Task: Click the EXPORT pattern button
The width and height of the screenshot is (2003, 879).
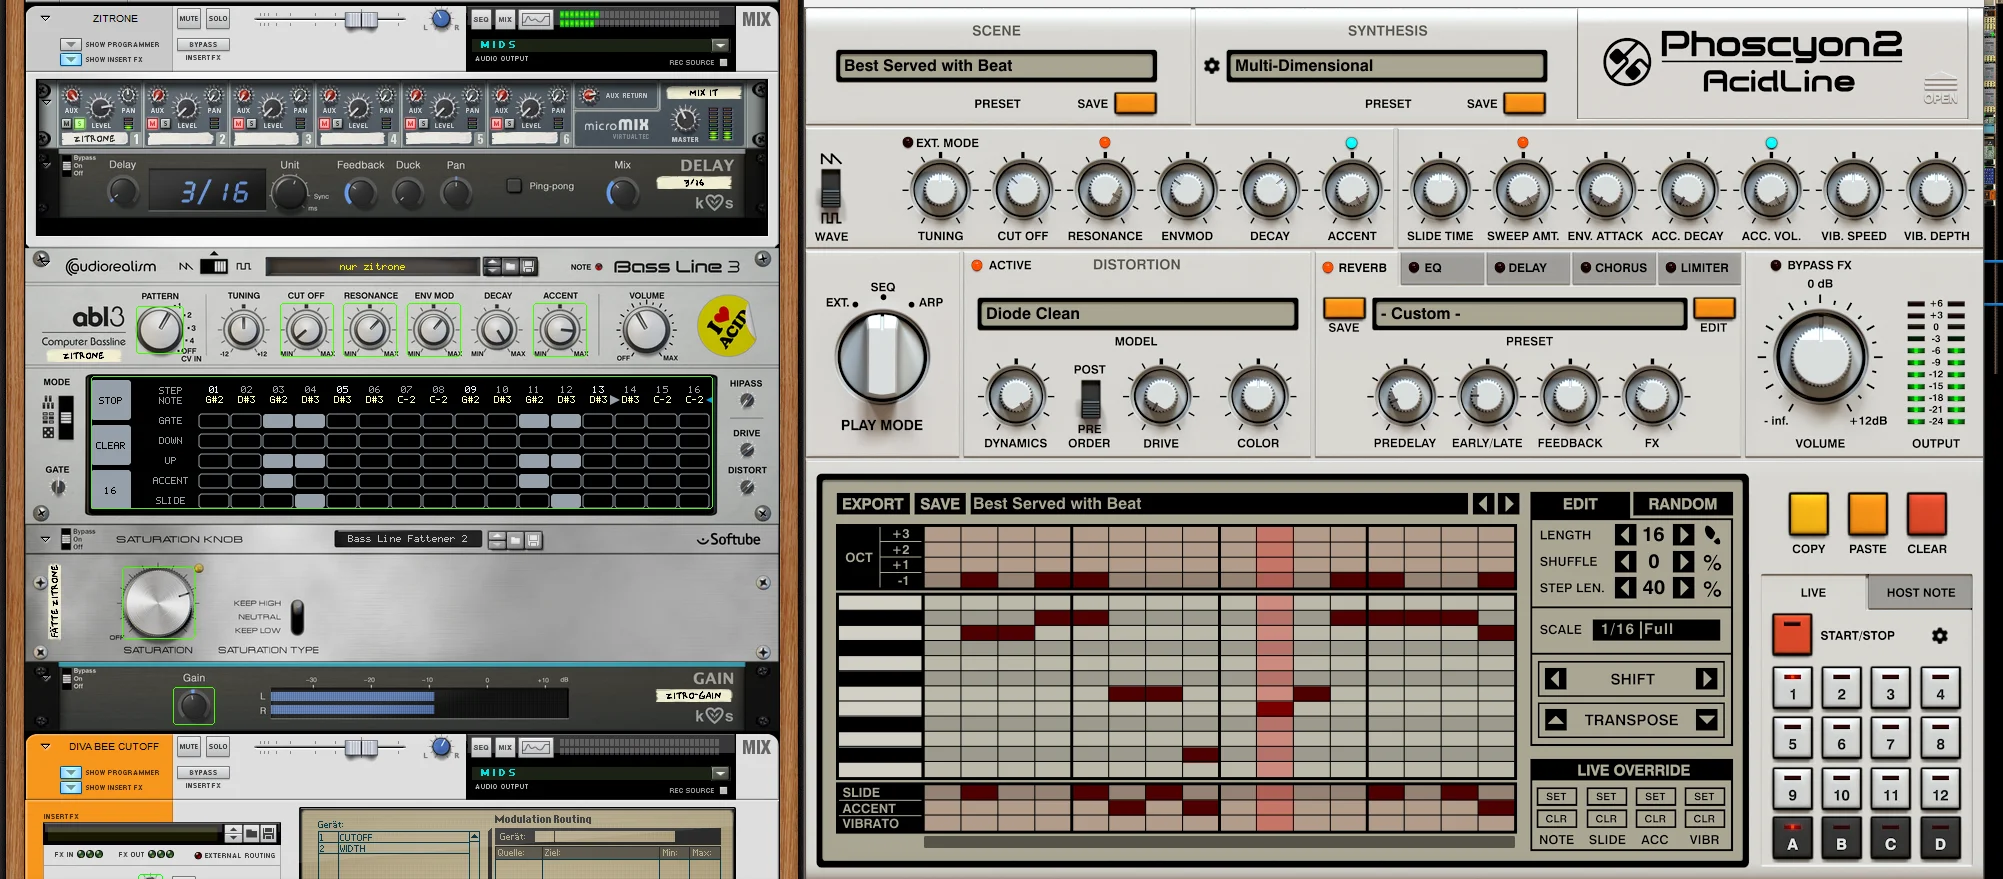Action: point(873,504)
